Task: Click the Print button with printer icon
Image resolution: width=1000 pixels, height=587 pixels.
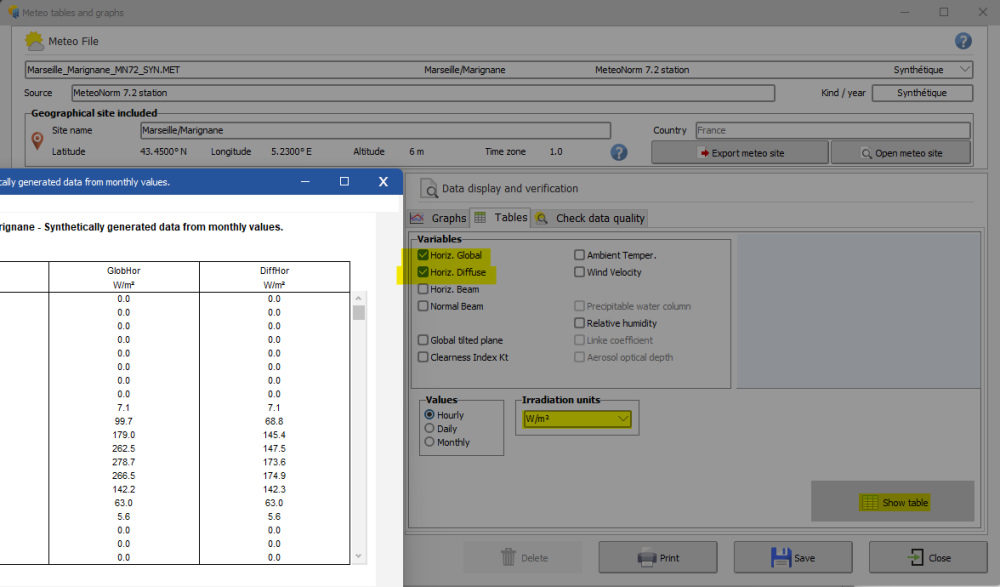Action: pyautogui.click(x=657, y=558)
